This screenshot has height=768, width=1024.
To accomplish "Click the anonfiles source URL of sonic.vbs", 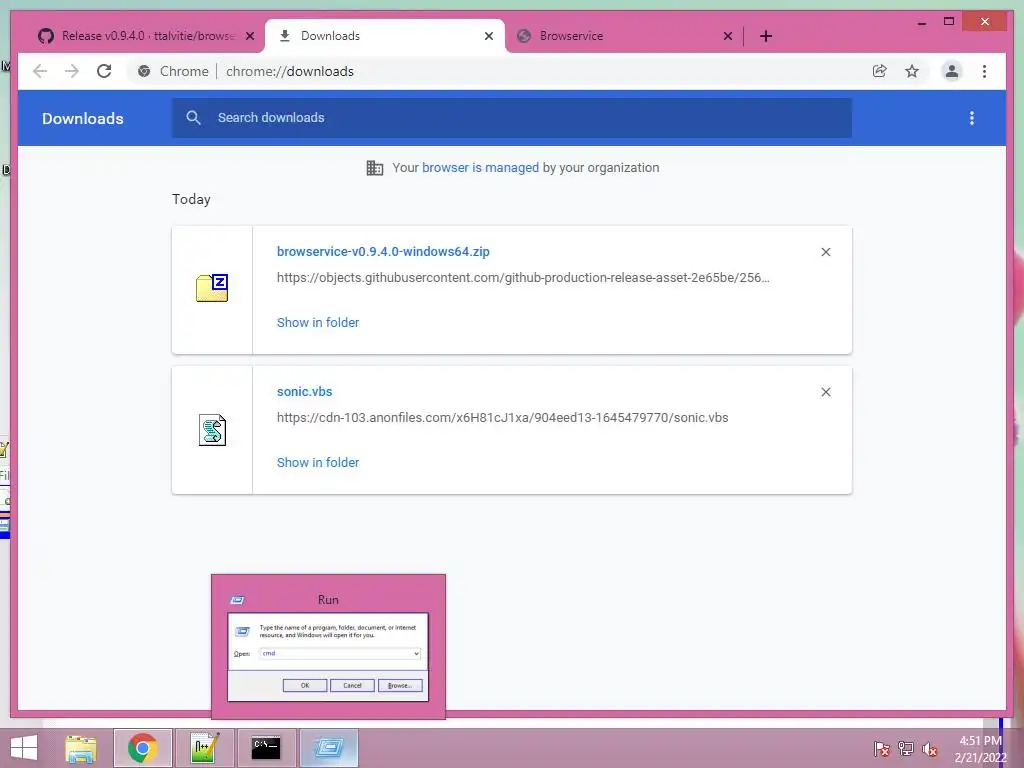I will pyautogui.click(x=502, y=418).
